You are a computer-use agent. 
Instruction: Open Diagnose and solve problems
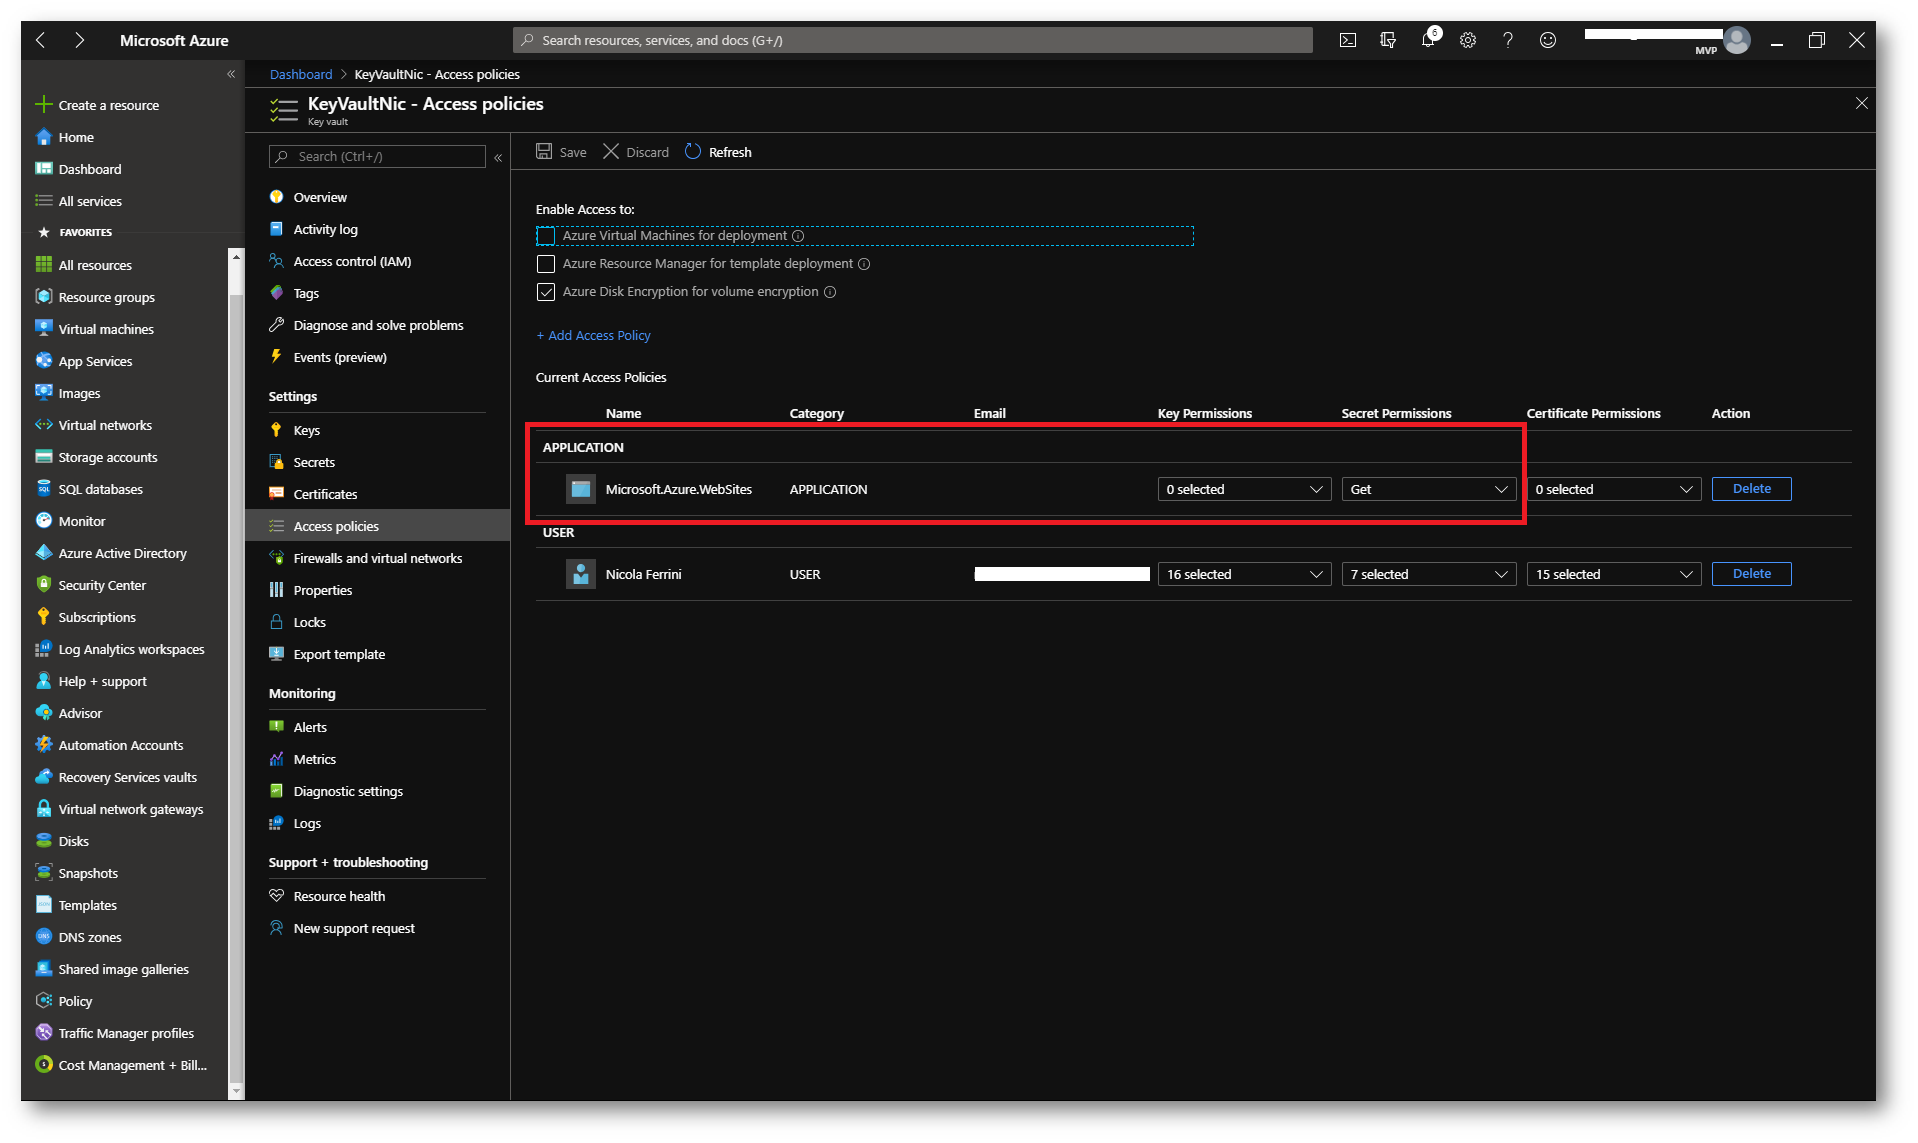[x=378, y=325]
